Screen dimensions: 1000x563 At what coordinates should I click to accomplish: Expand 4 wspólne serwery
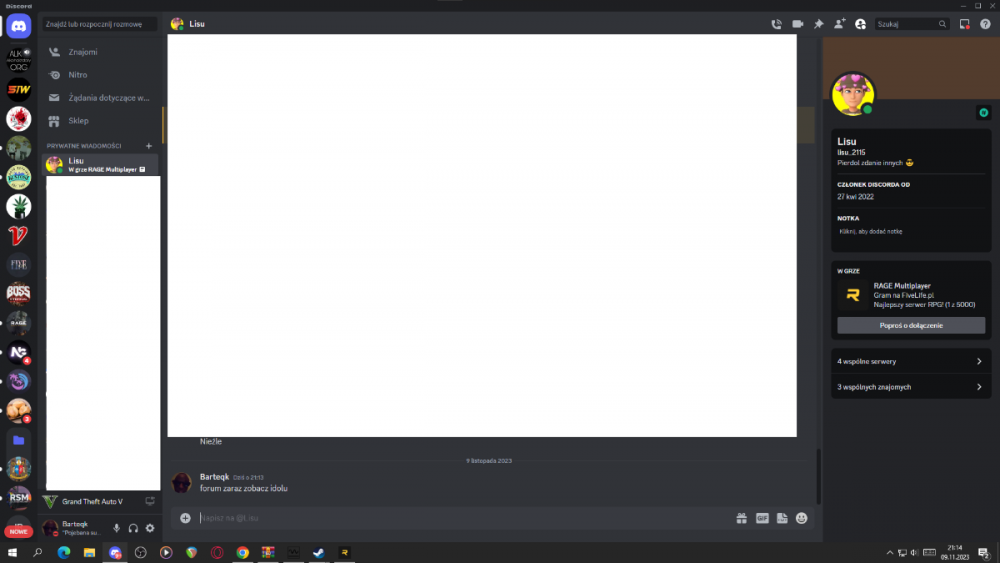(x=911, y=361)
